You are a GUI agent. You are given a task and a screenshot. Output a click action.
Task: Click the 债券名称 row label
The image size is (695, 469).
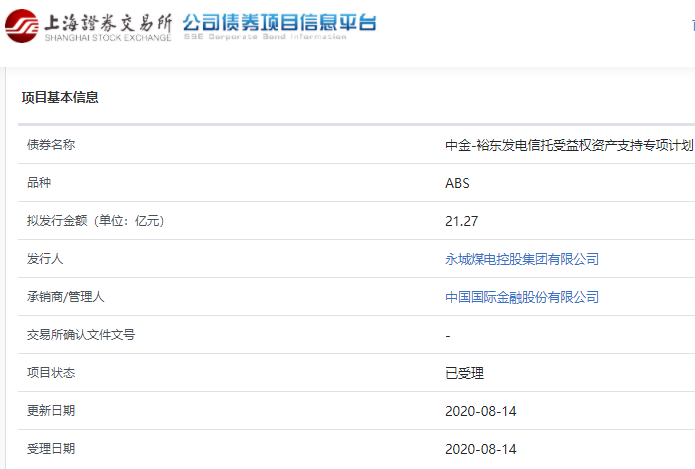click(x=51, y=145)
